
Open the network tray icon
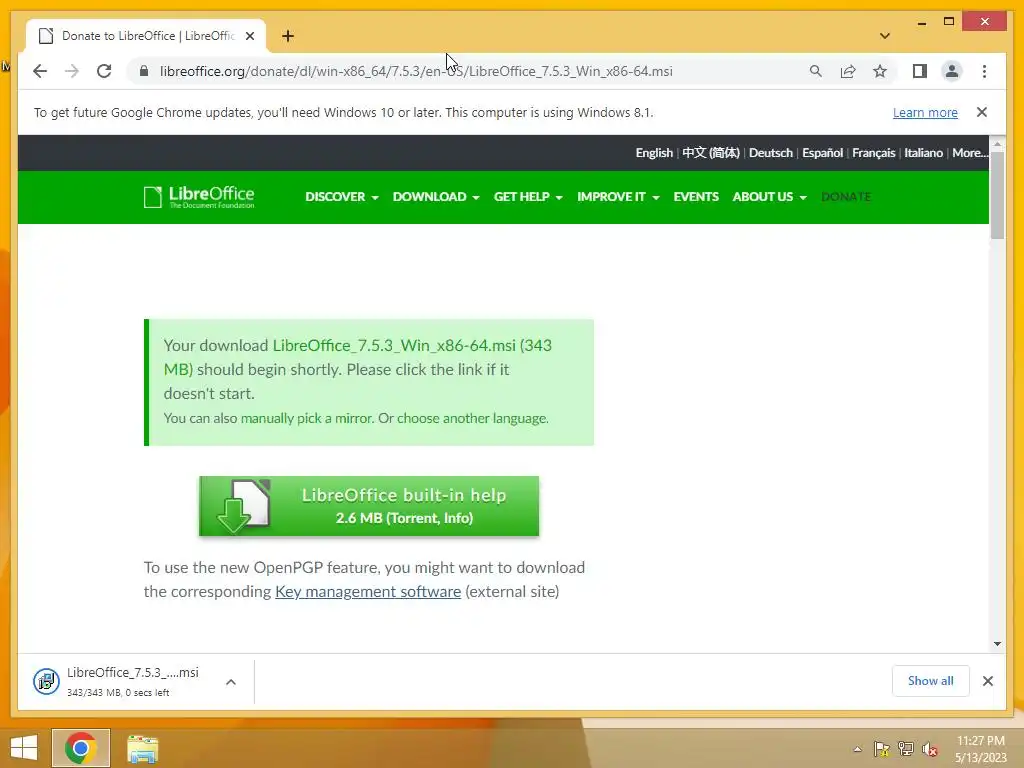tap(906, 749)
